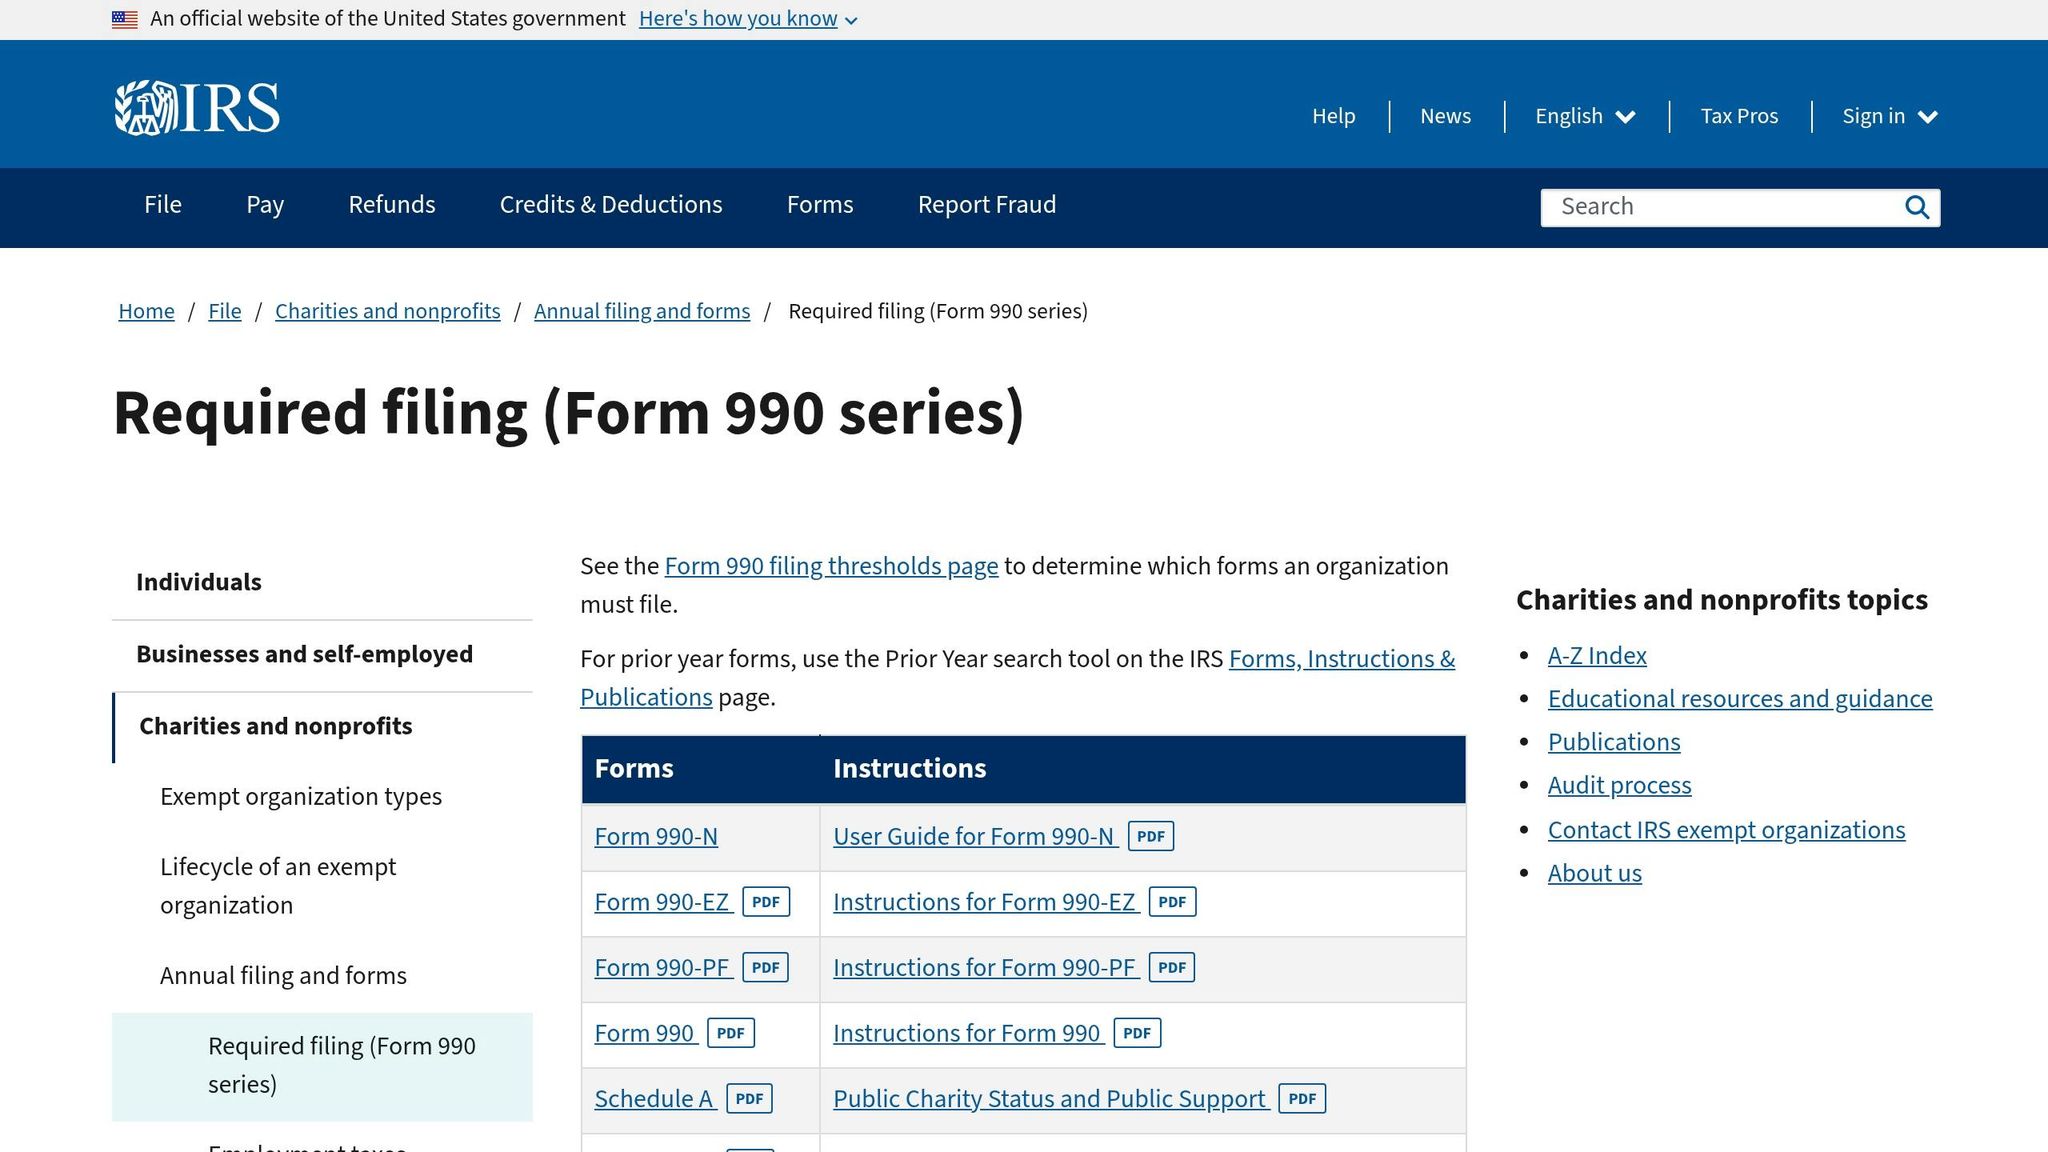
Task: Click PDF badge beside Form 990-EZ link
Action: [766, 902]
